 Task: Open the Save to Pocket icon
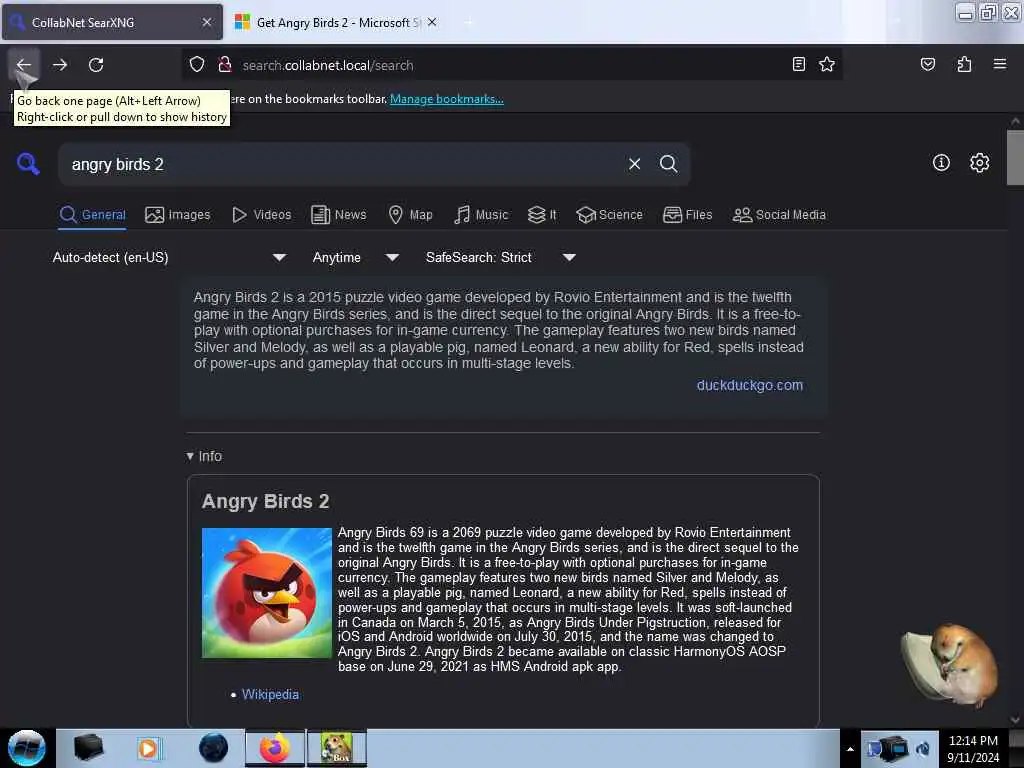tap(927, 64)
